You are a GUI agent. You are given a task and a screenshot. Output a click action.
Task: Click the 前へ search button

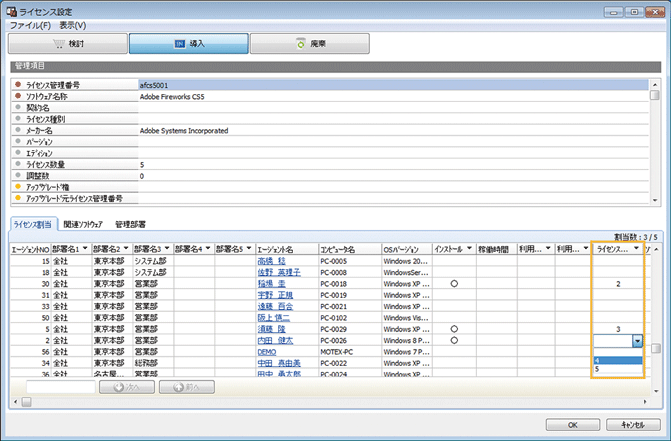coord(187,387)
